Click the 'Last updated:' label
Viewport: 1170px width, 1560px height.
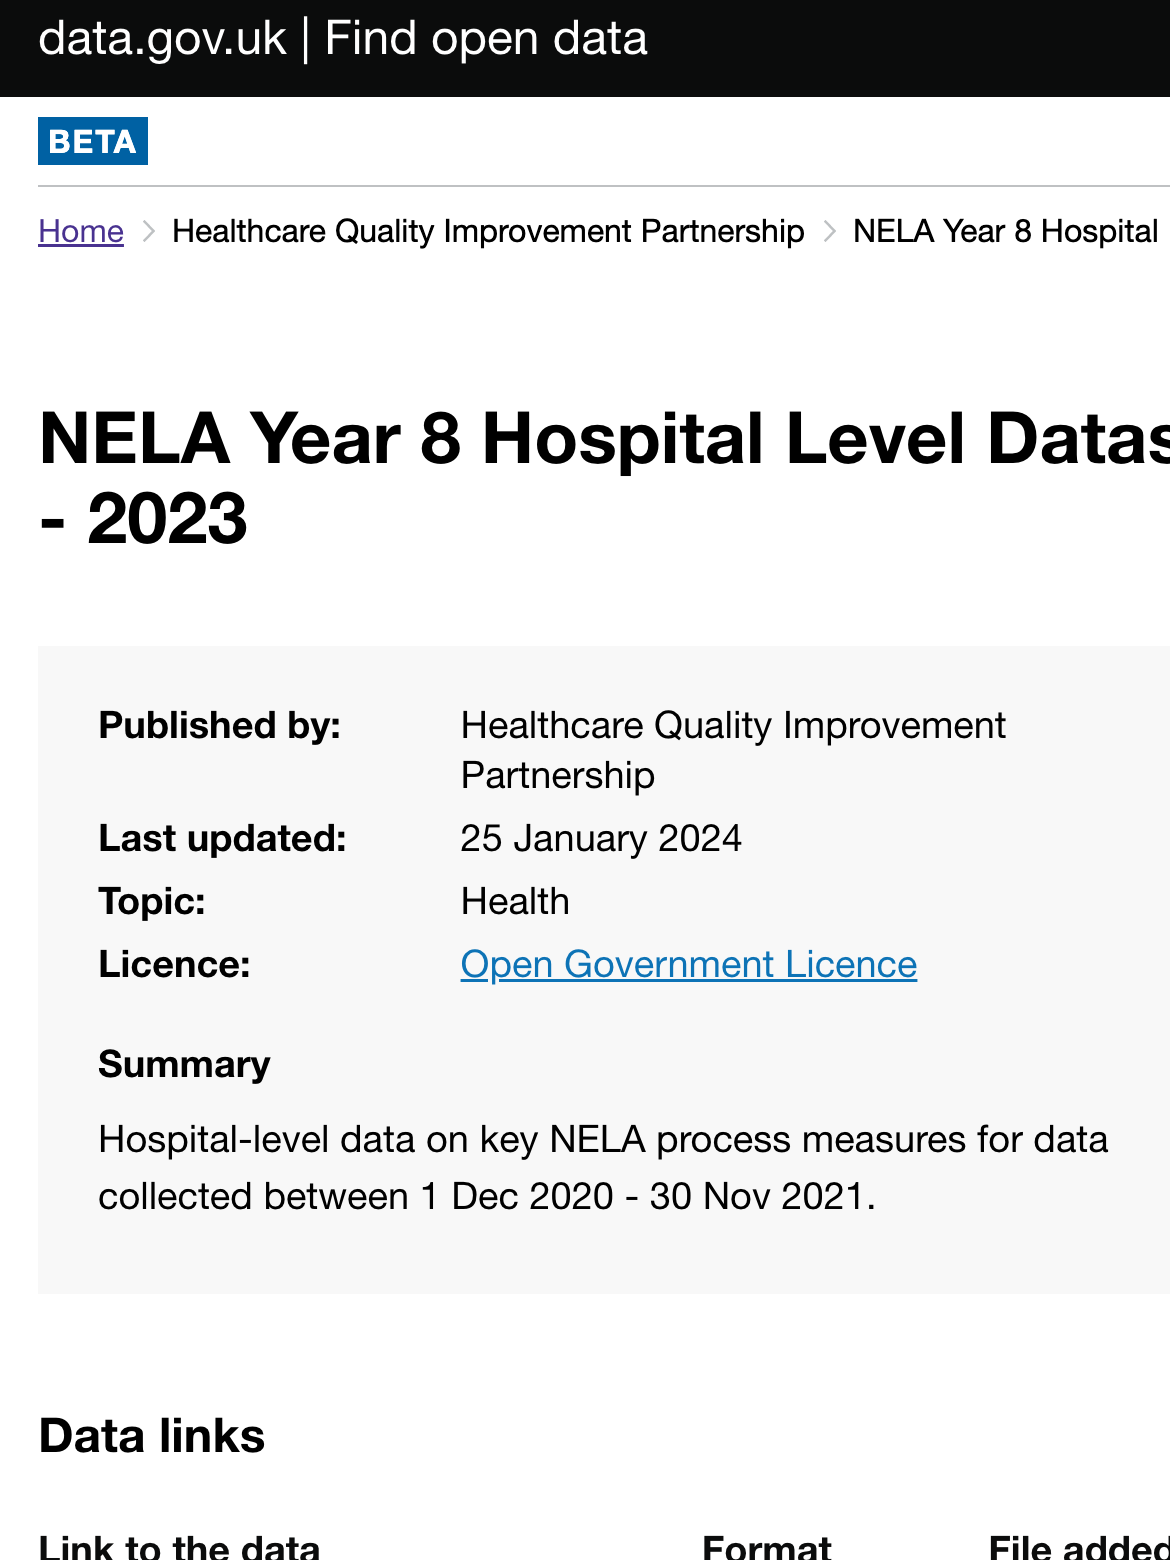click(222, 838)
